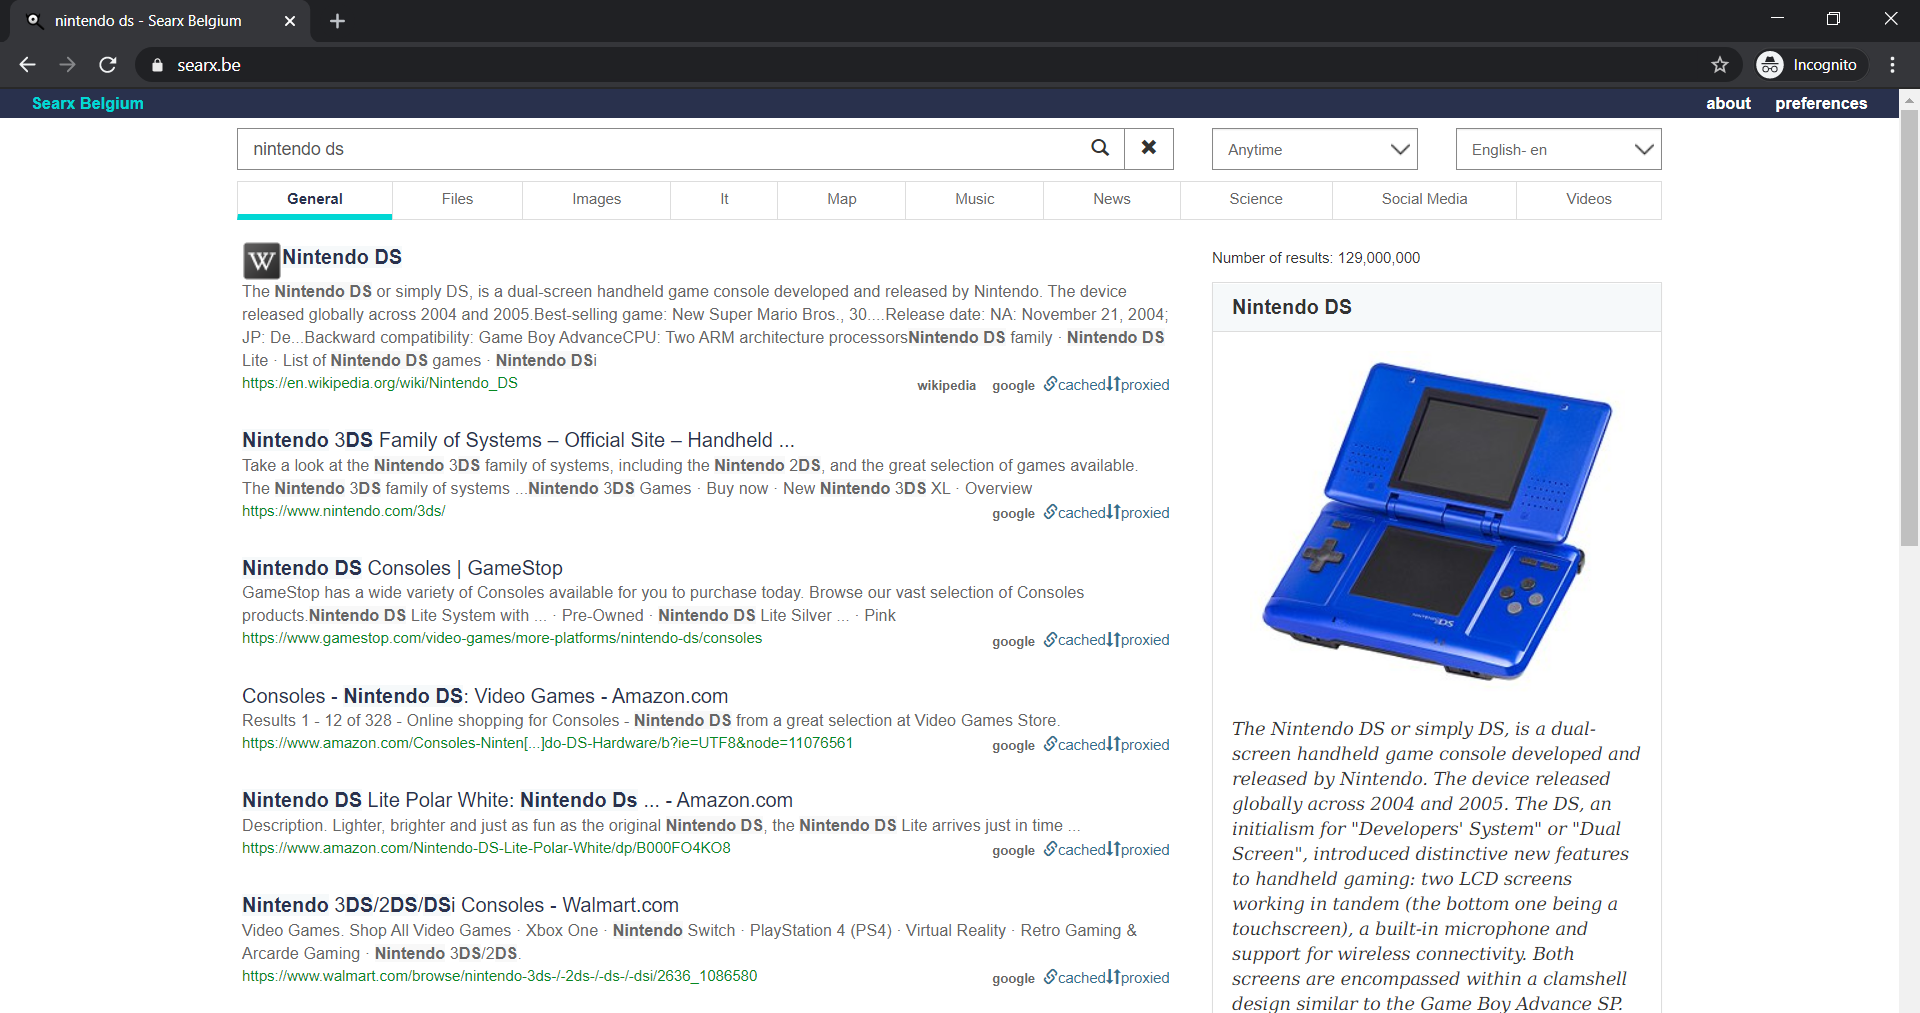Image resolution: width=1920 pixels, height=1013 pixels.
Task: Click the walmart.com nintendo-3ds browse URL
Action: point(499,976)
